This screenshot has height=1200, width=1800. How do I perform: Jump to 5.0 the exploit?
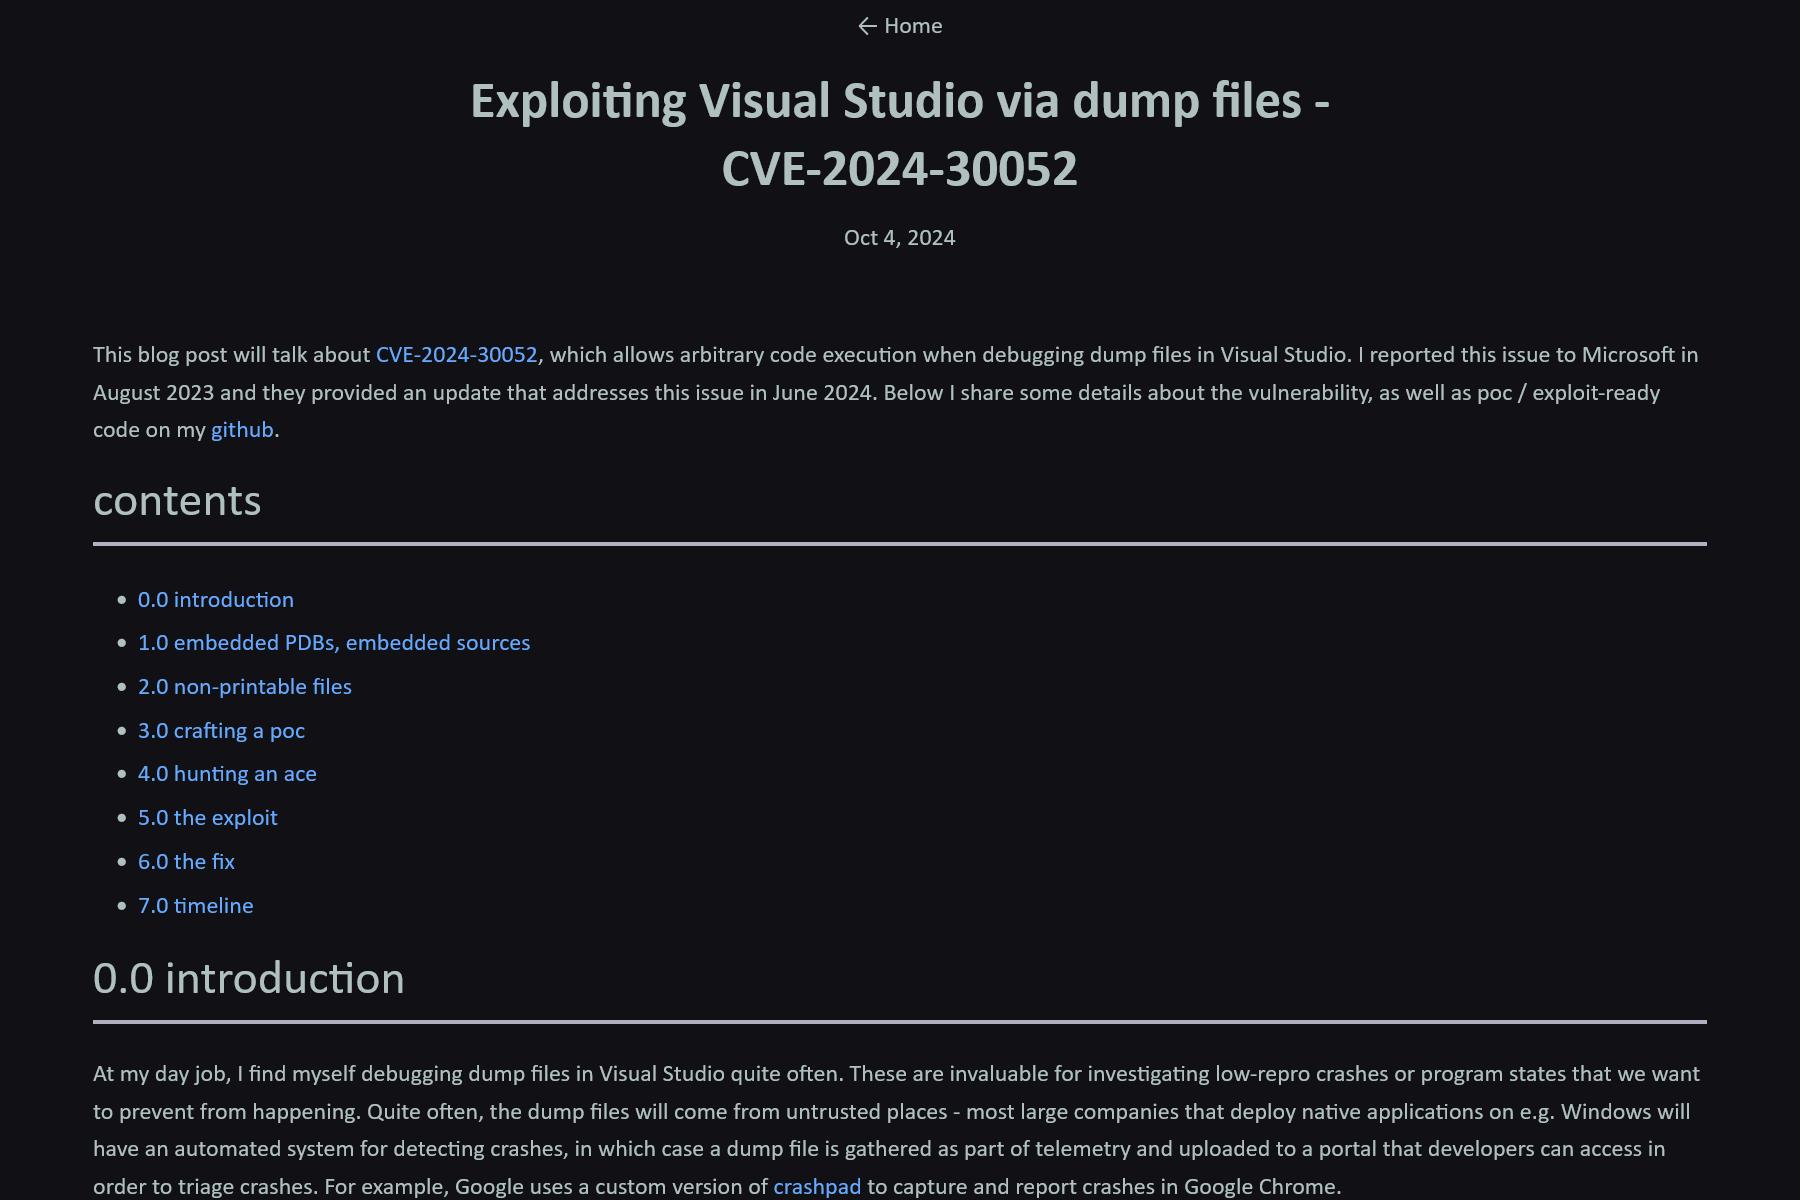click(208, 818)
